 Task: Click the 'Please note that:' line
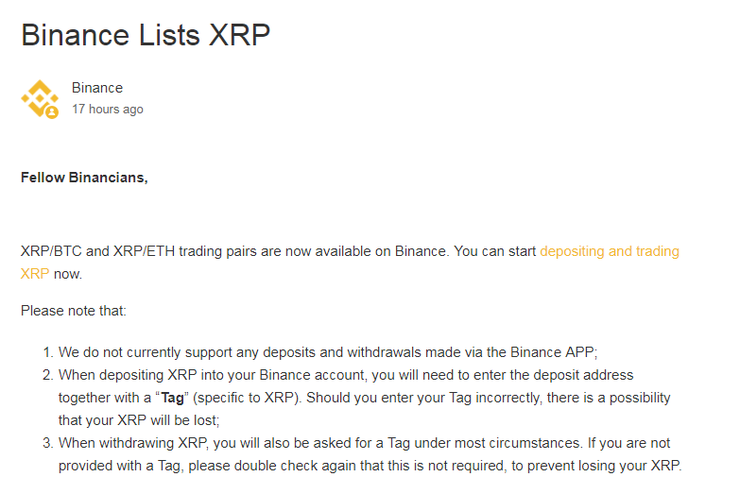coord(74,310)
